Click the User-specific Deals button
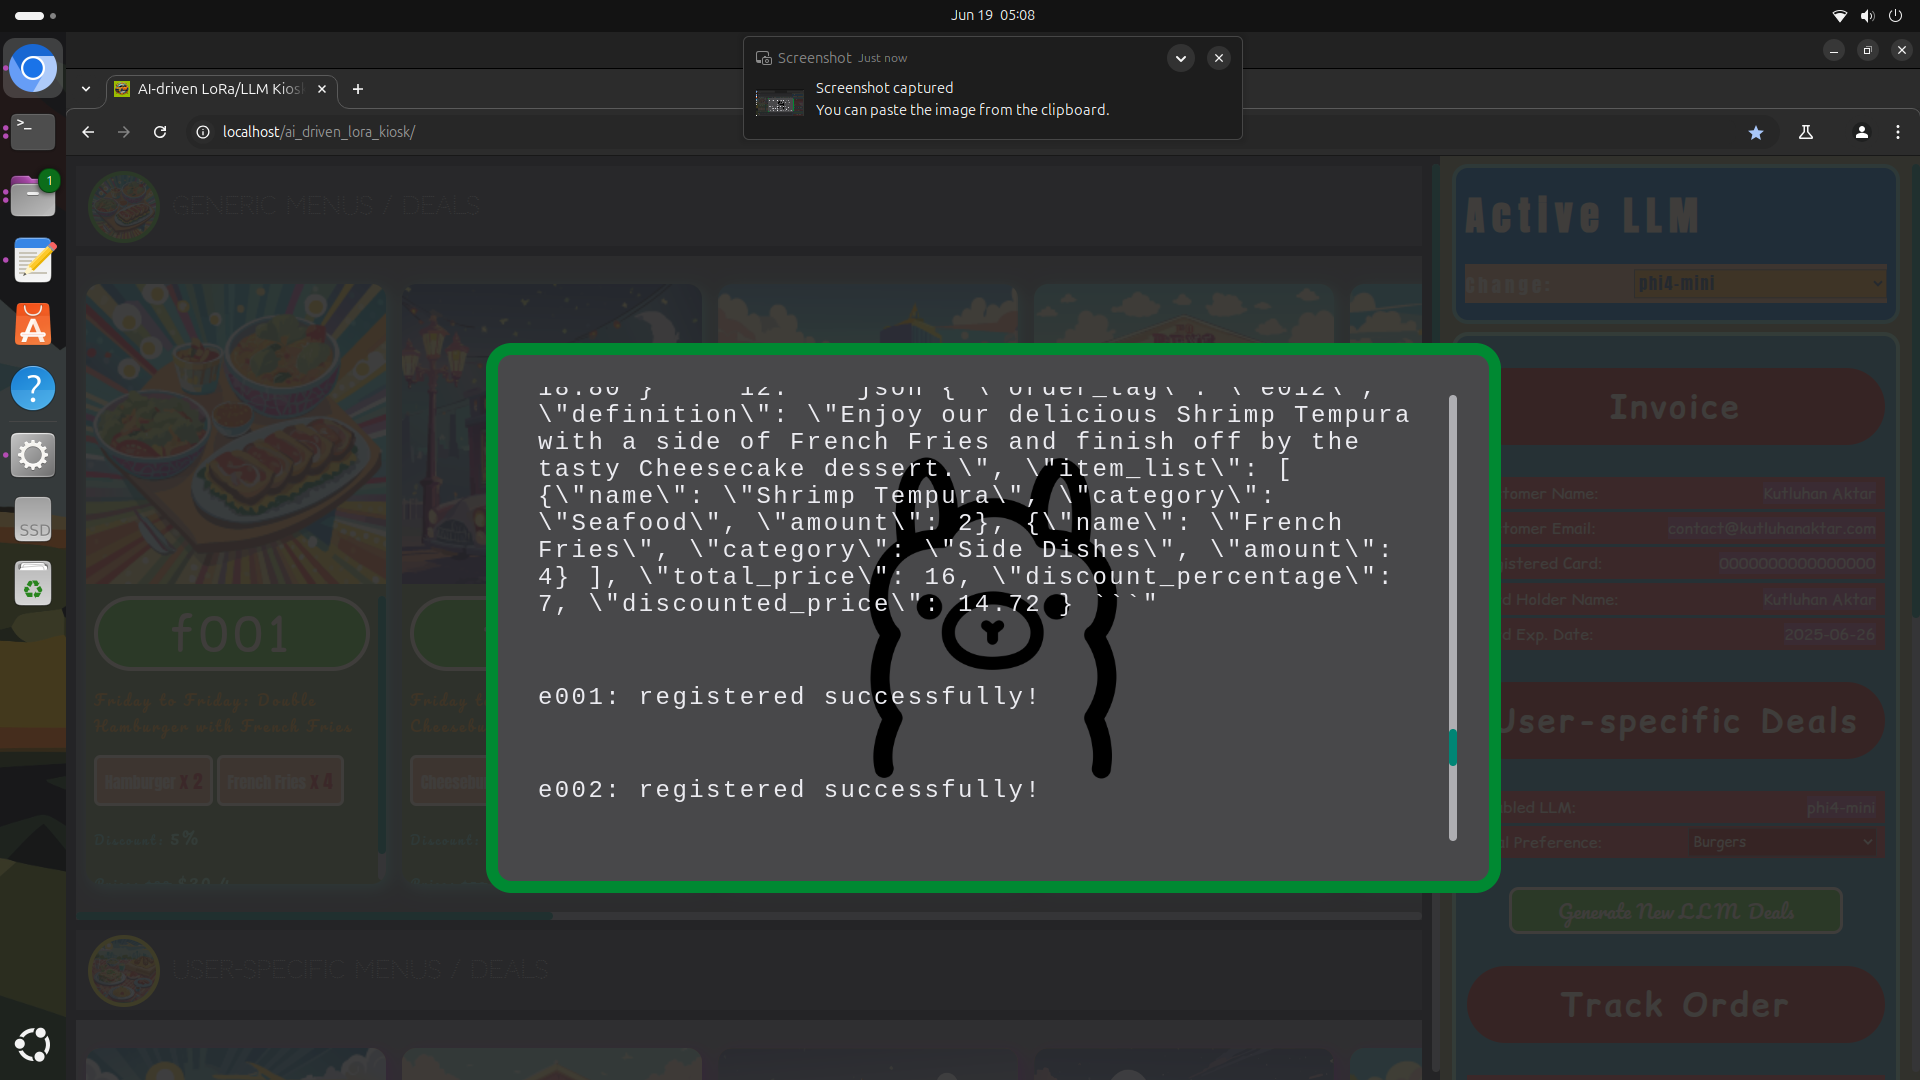This screenshot has height=1080, width=1920. [1692, 721]
